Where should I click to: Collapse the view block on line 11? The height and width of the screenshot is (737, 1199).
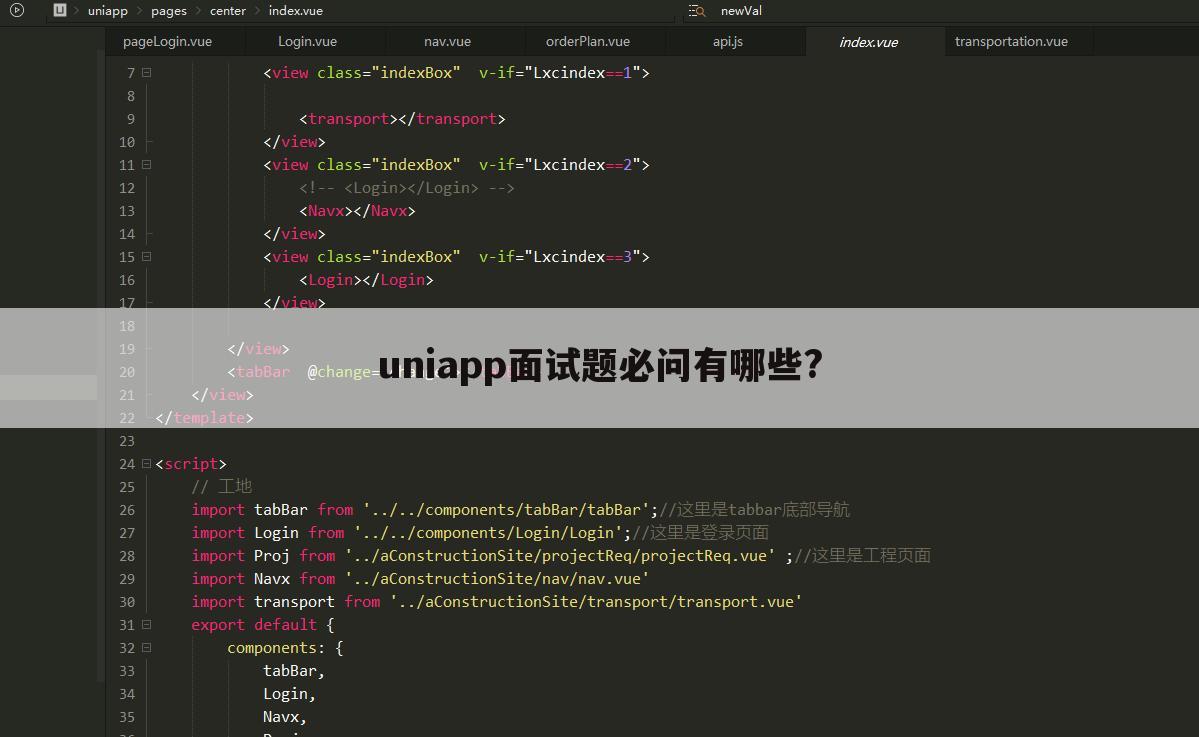pos(144,164)
